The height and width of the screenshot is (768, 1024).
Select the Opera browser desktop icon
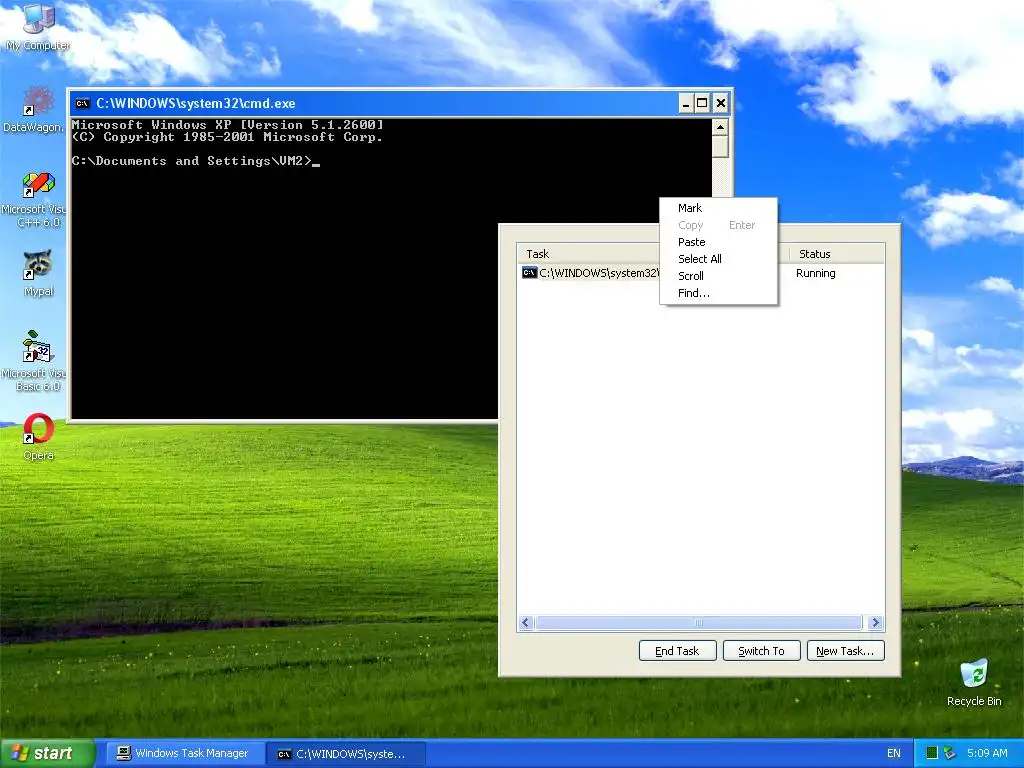[38, 437]
